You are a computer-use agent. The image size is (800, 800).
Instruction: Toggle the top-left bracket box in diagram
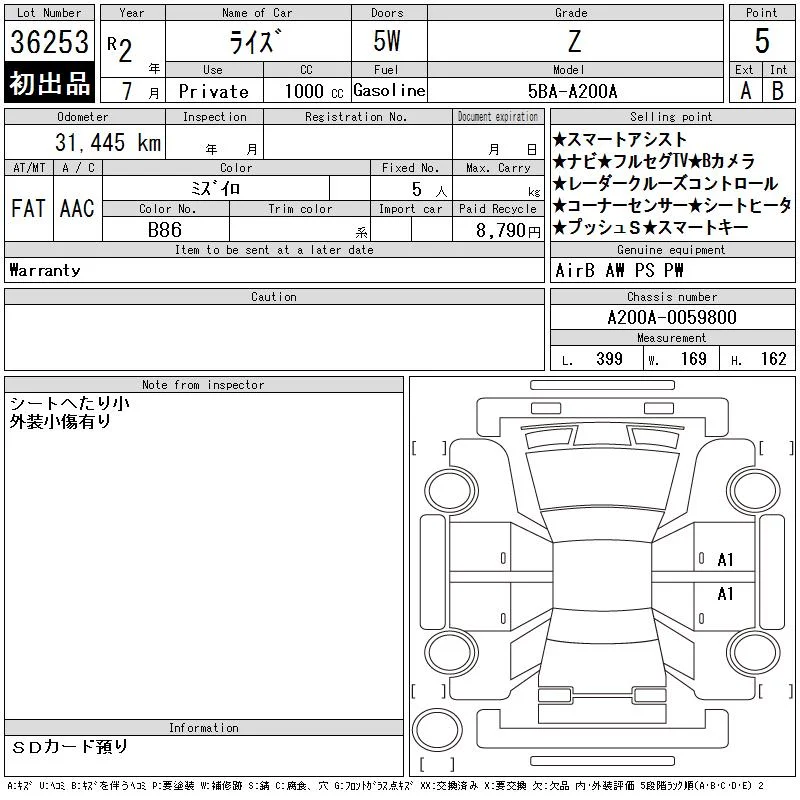tap(429, 447)
